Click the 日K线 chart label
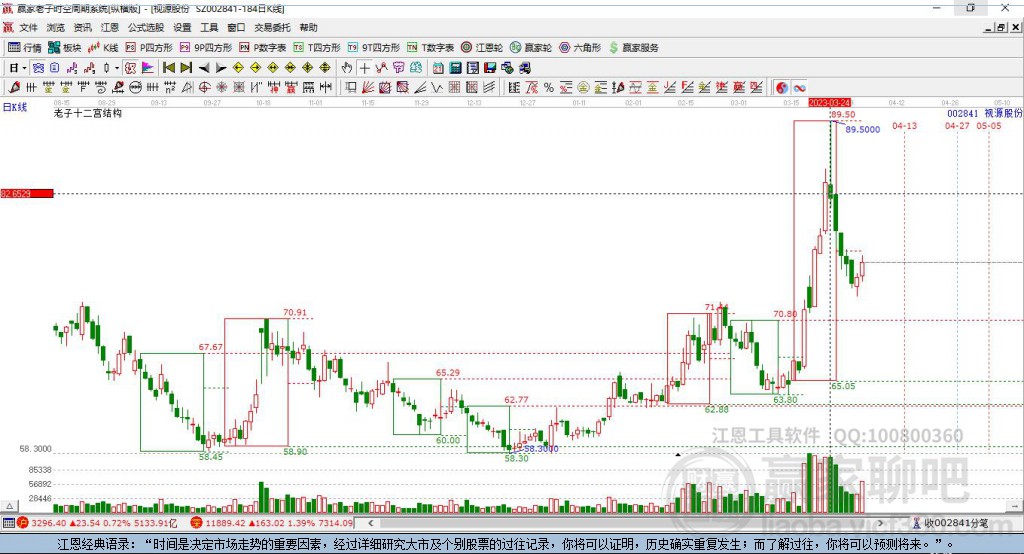 click(x=15, y=108)
